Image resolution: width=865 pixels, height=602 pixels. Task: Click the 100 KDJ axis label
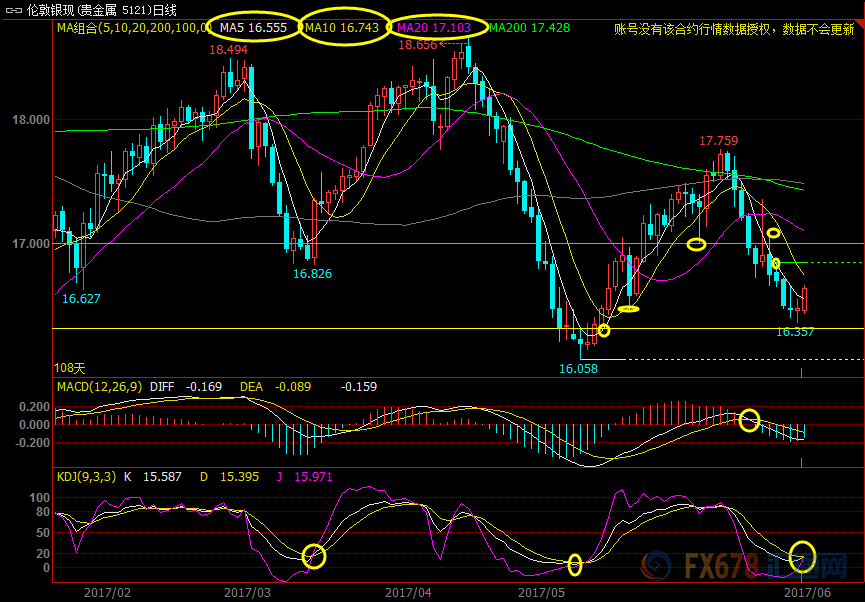pos(40,498)
